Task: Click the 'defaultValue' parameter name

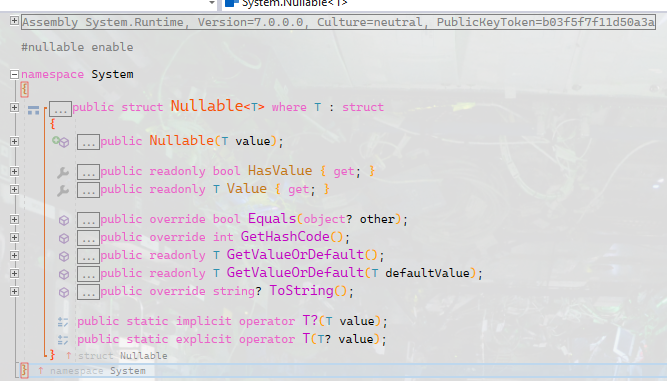Action: click(427, 273)
